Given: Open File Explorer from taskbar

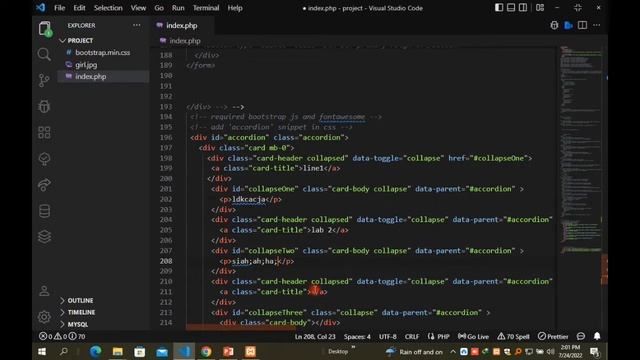Looking at the screenshot, I should tap(118, 351).
